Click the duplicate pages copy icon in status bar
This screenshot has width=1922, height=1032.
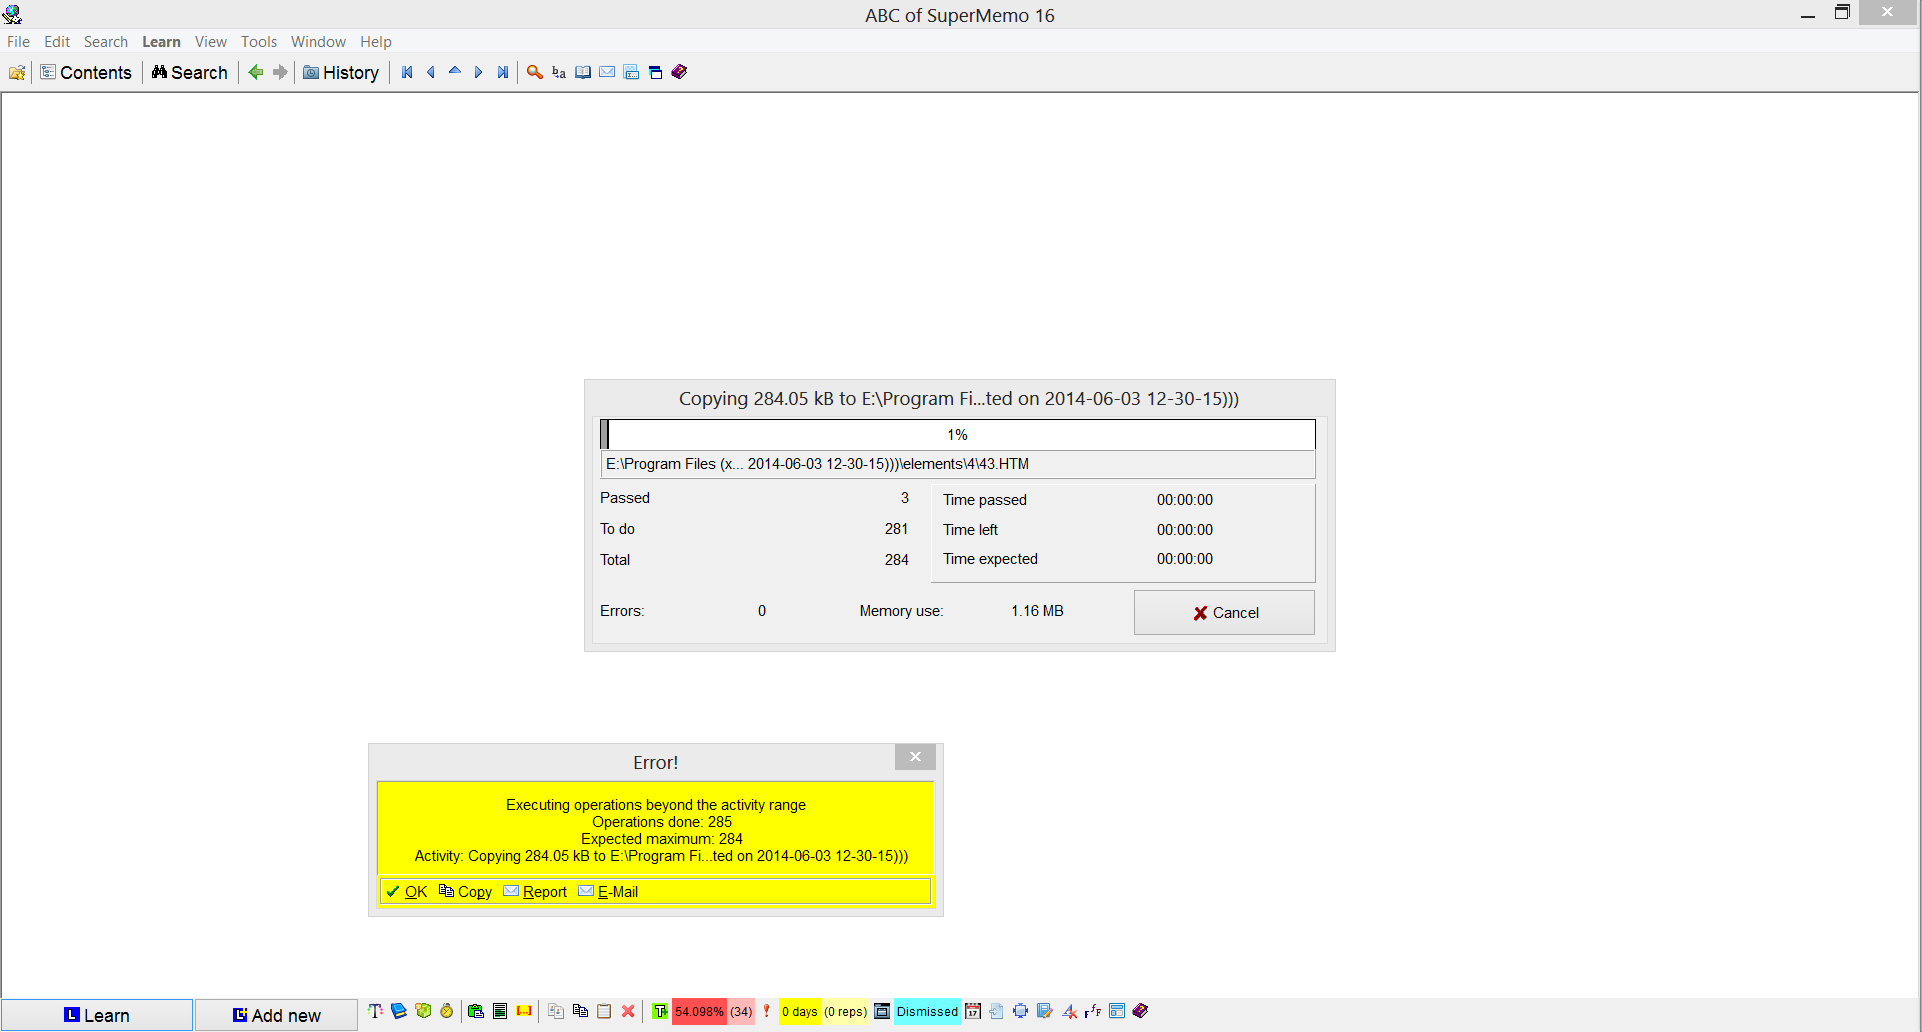pyautogui.click(x=580, y=1011)
